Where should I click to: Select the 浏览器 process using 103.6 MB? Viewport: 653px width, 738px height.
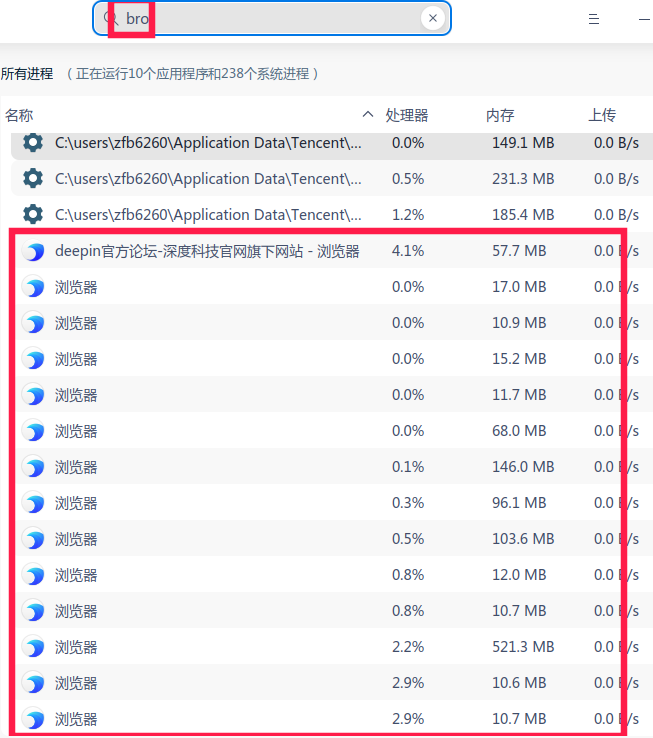[332, 539]
